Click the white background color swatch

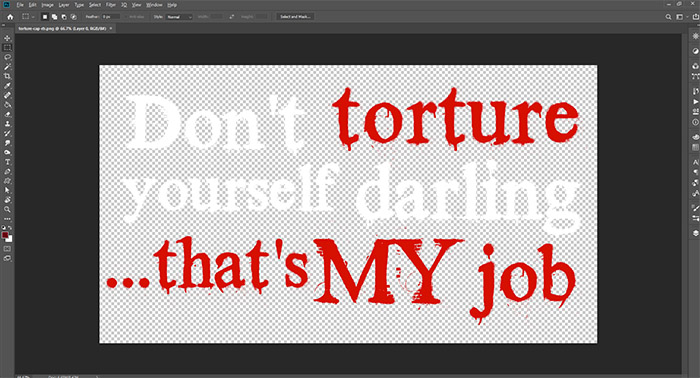9,240
